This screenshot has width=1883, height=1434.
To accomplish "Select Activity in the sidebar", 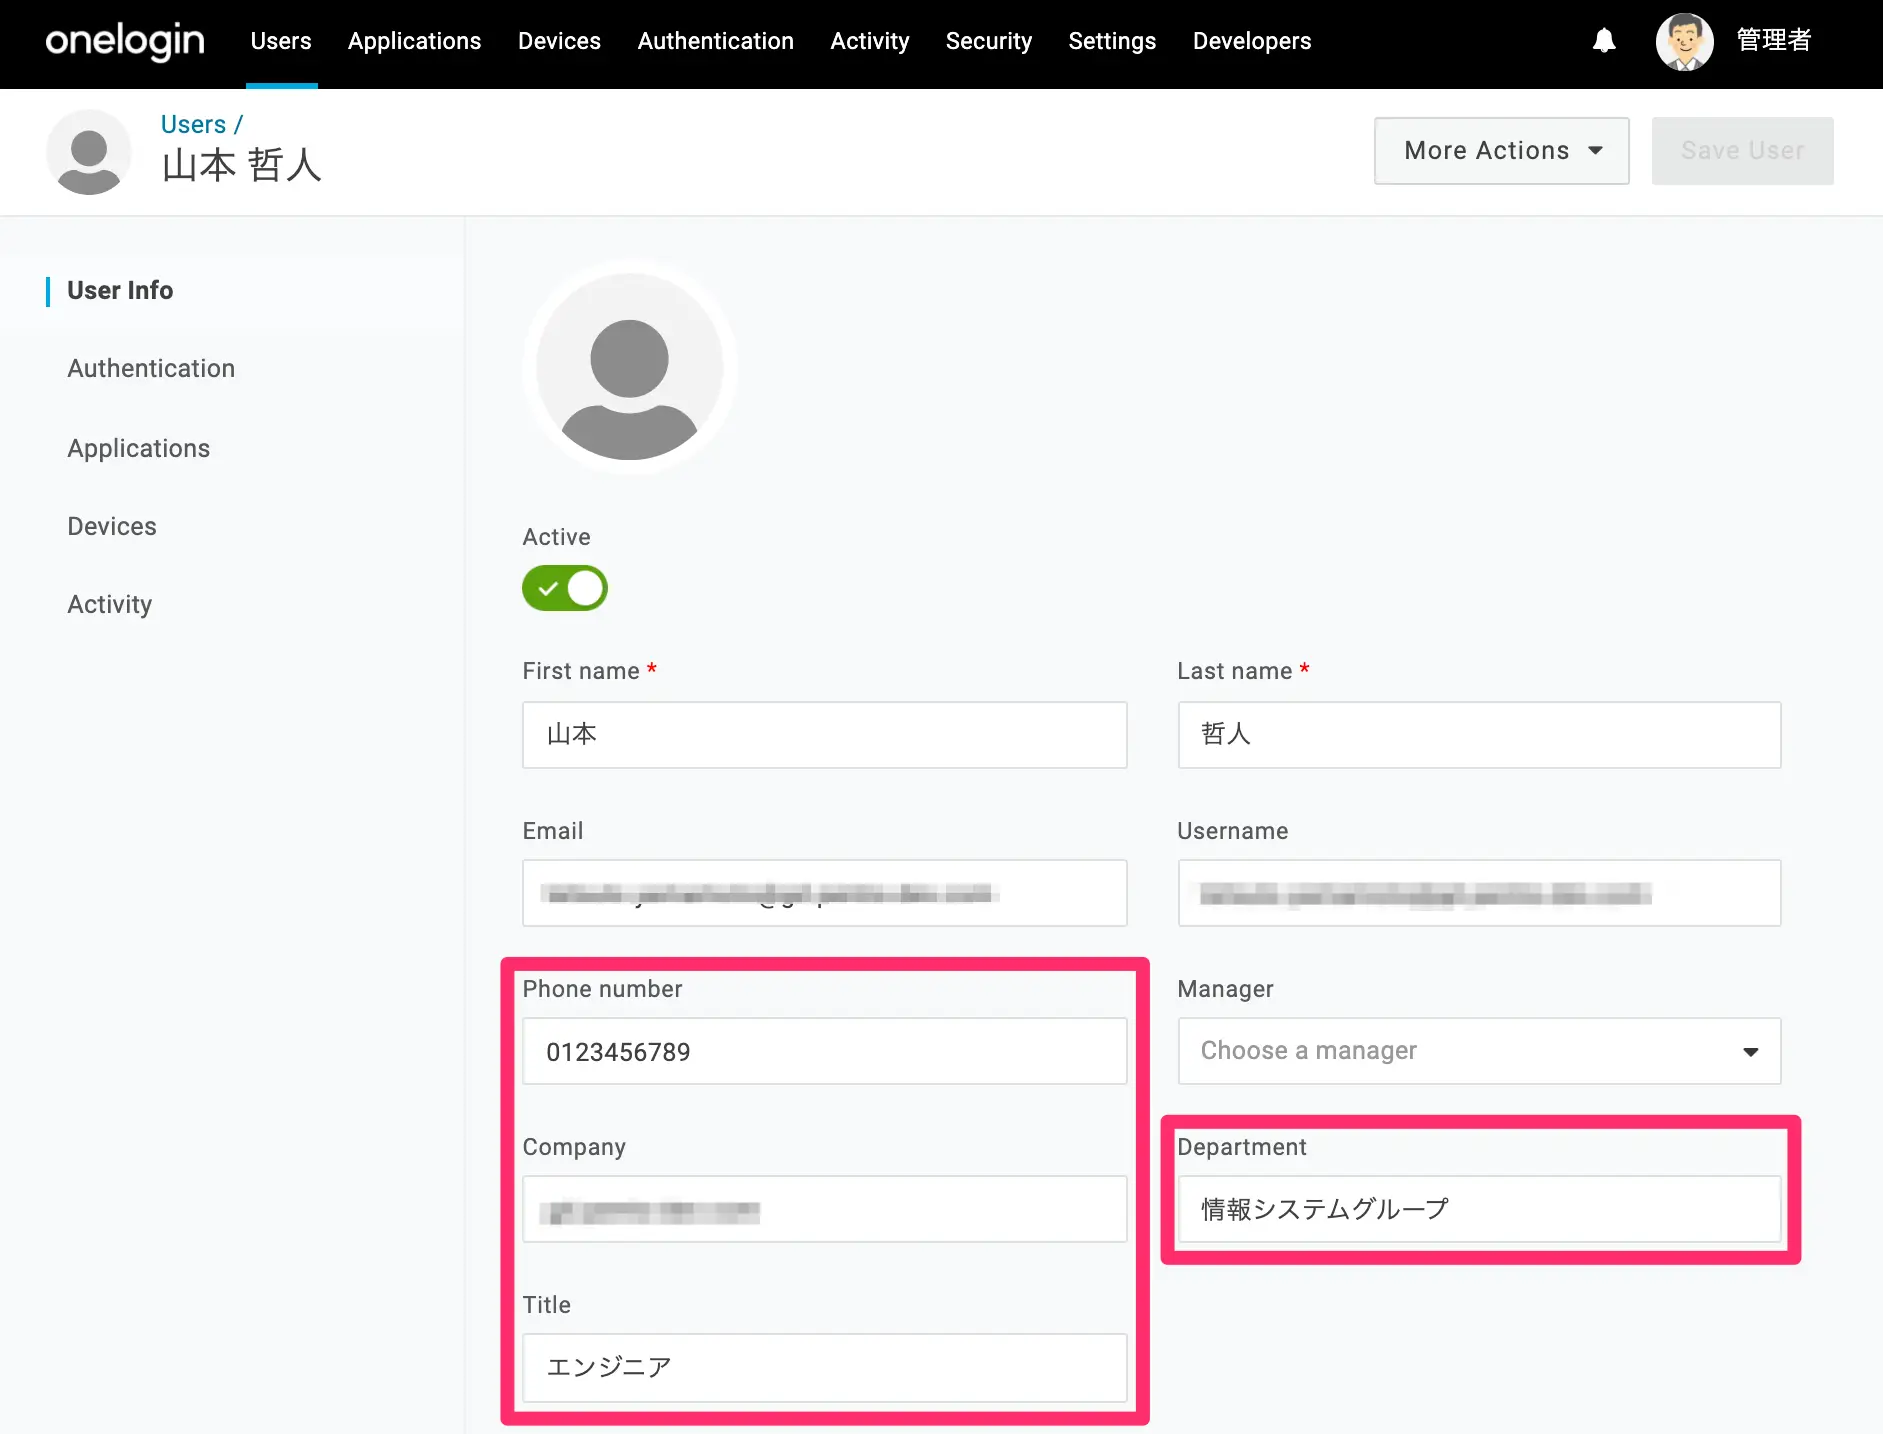I will pyautogui.click(x=109, y=605).
